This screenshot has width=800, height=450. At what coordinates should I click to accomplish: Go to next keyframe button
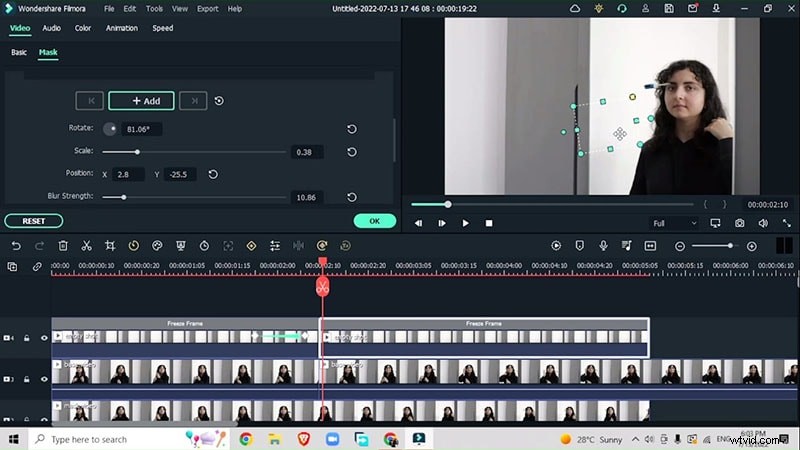pyautogui.click(x=193, y=101)
